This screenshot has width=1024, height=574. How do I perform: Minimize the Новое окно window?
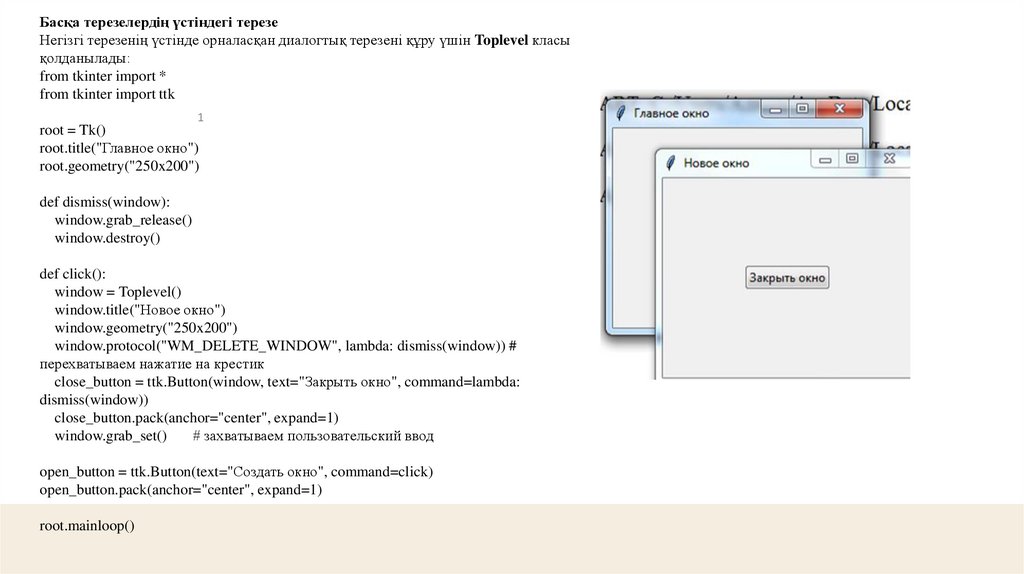click(x=825, y=159)
